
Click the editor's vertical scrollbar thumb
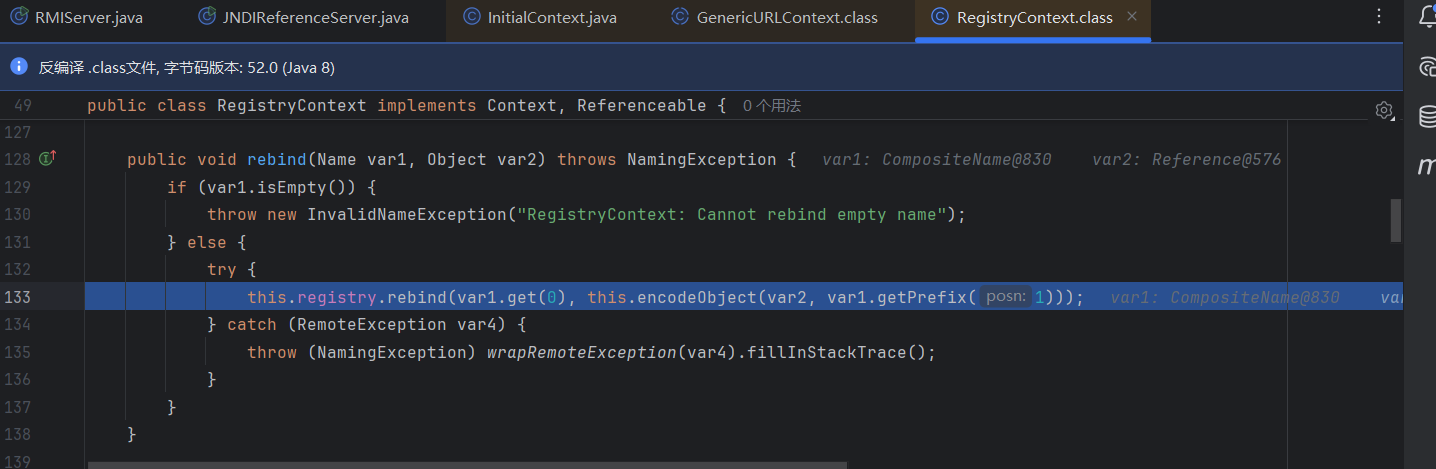click(x=1395, y=220)
